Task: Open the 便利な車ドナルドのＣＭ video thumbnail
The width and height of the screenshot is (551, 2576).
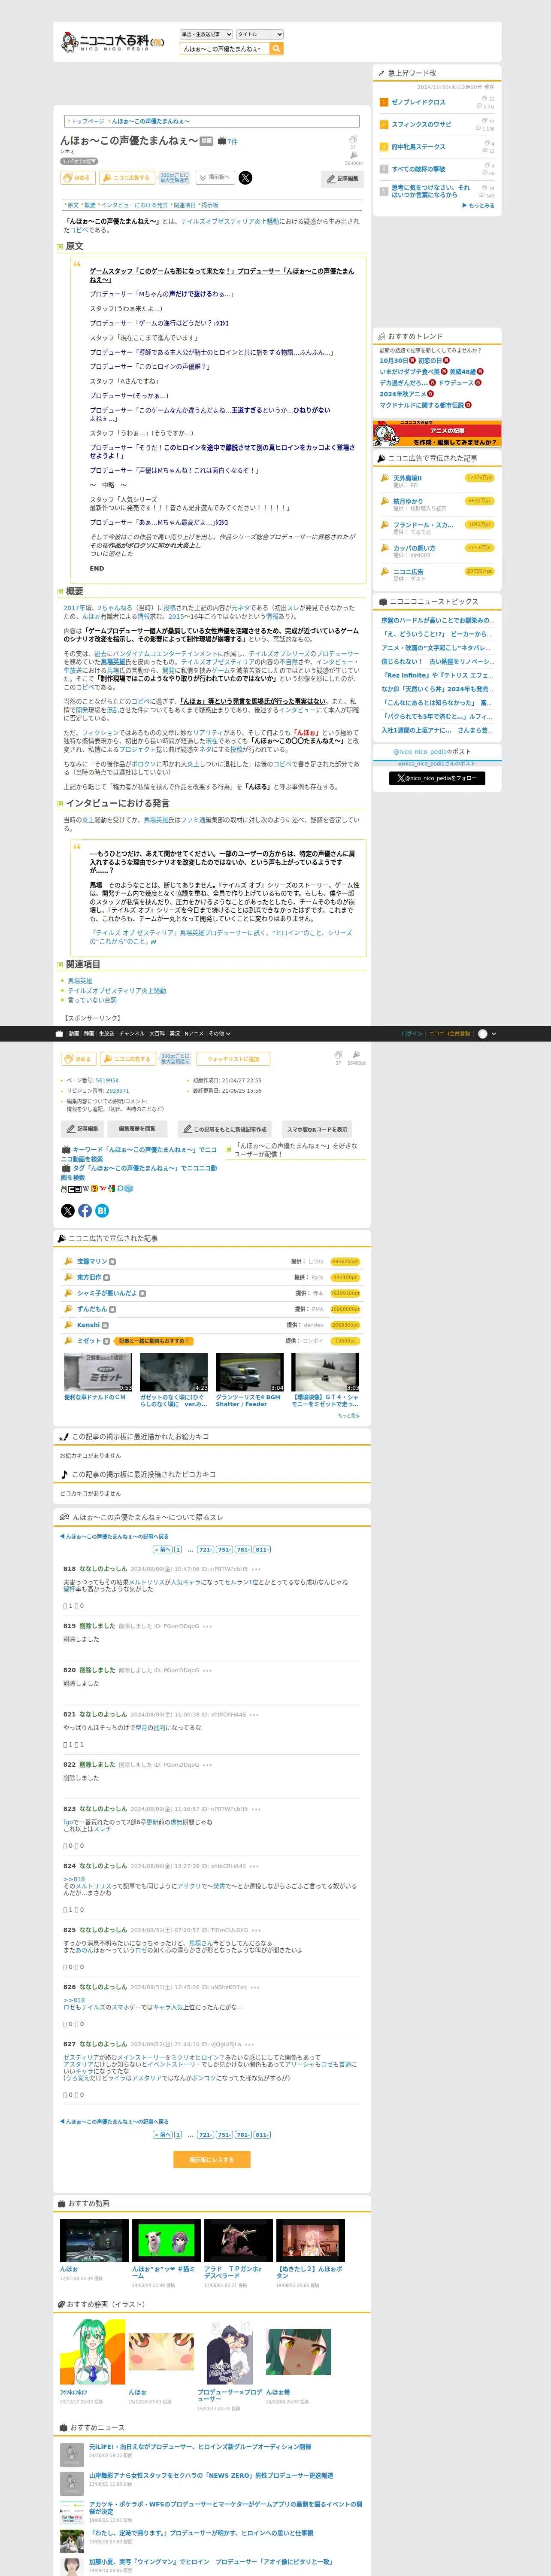Action: click(x=98, y=1372)
